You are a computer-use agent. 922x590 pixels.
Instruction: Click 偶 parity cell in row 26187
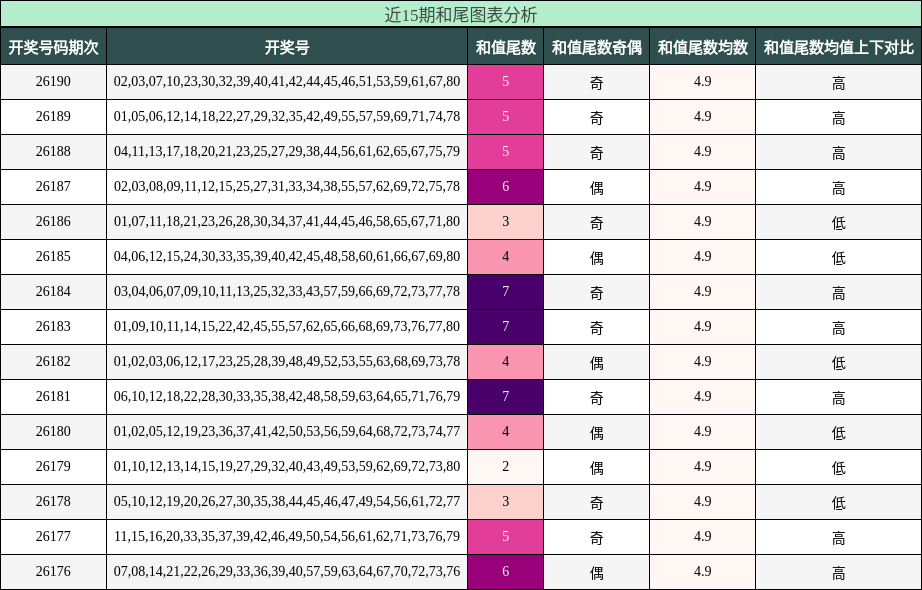(596, 186)
